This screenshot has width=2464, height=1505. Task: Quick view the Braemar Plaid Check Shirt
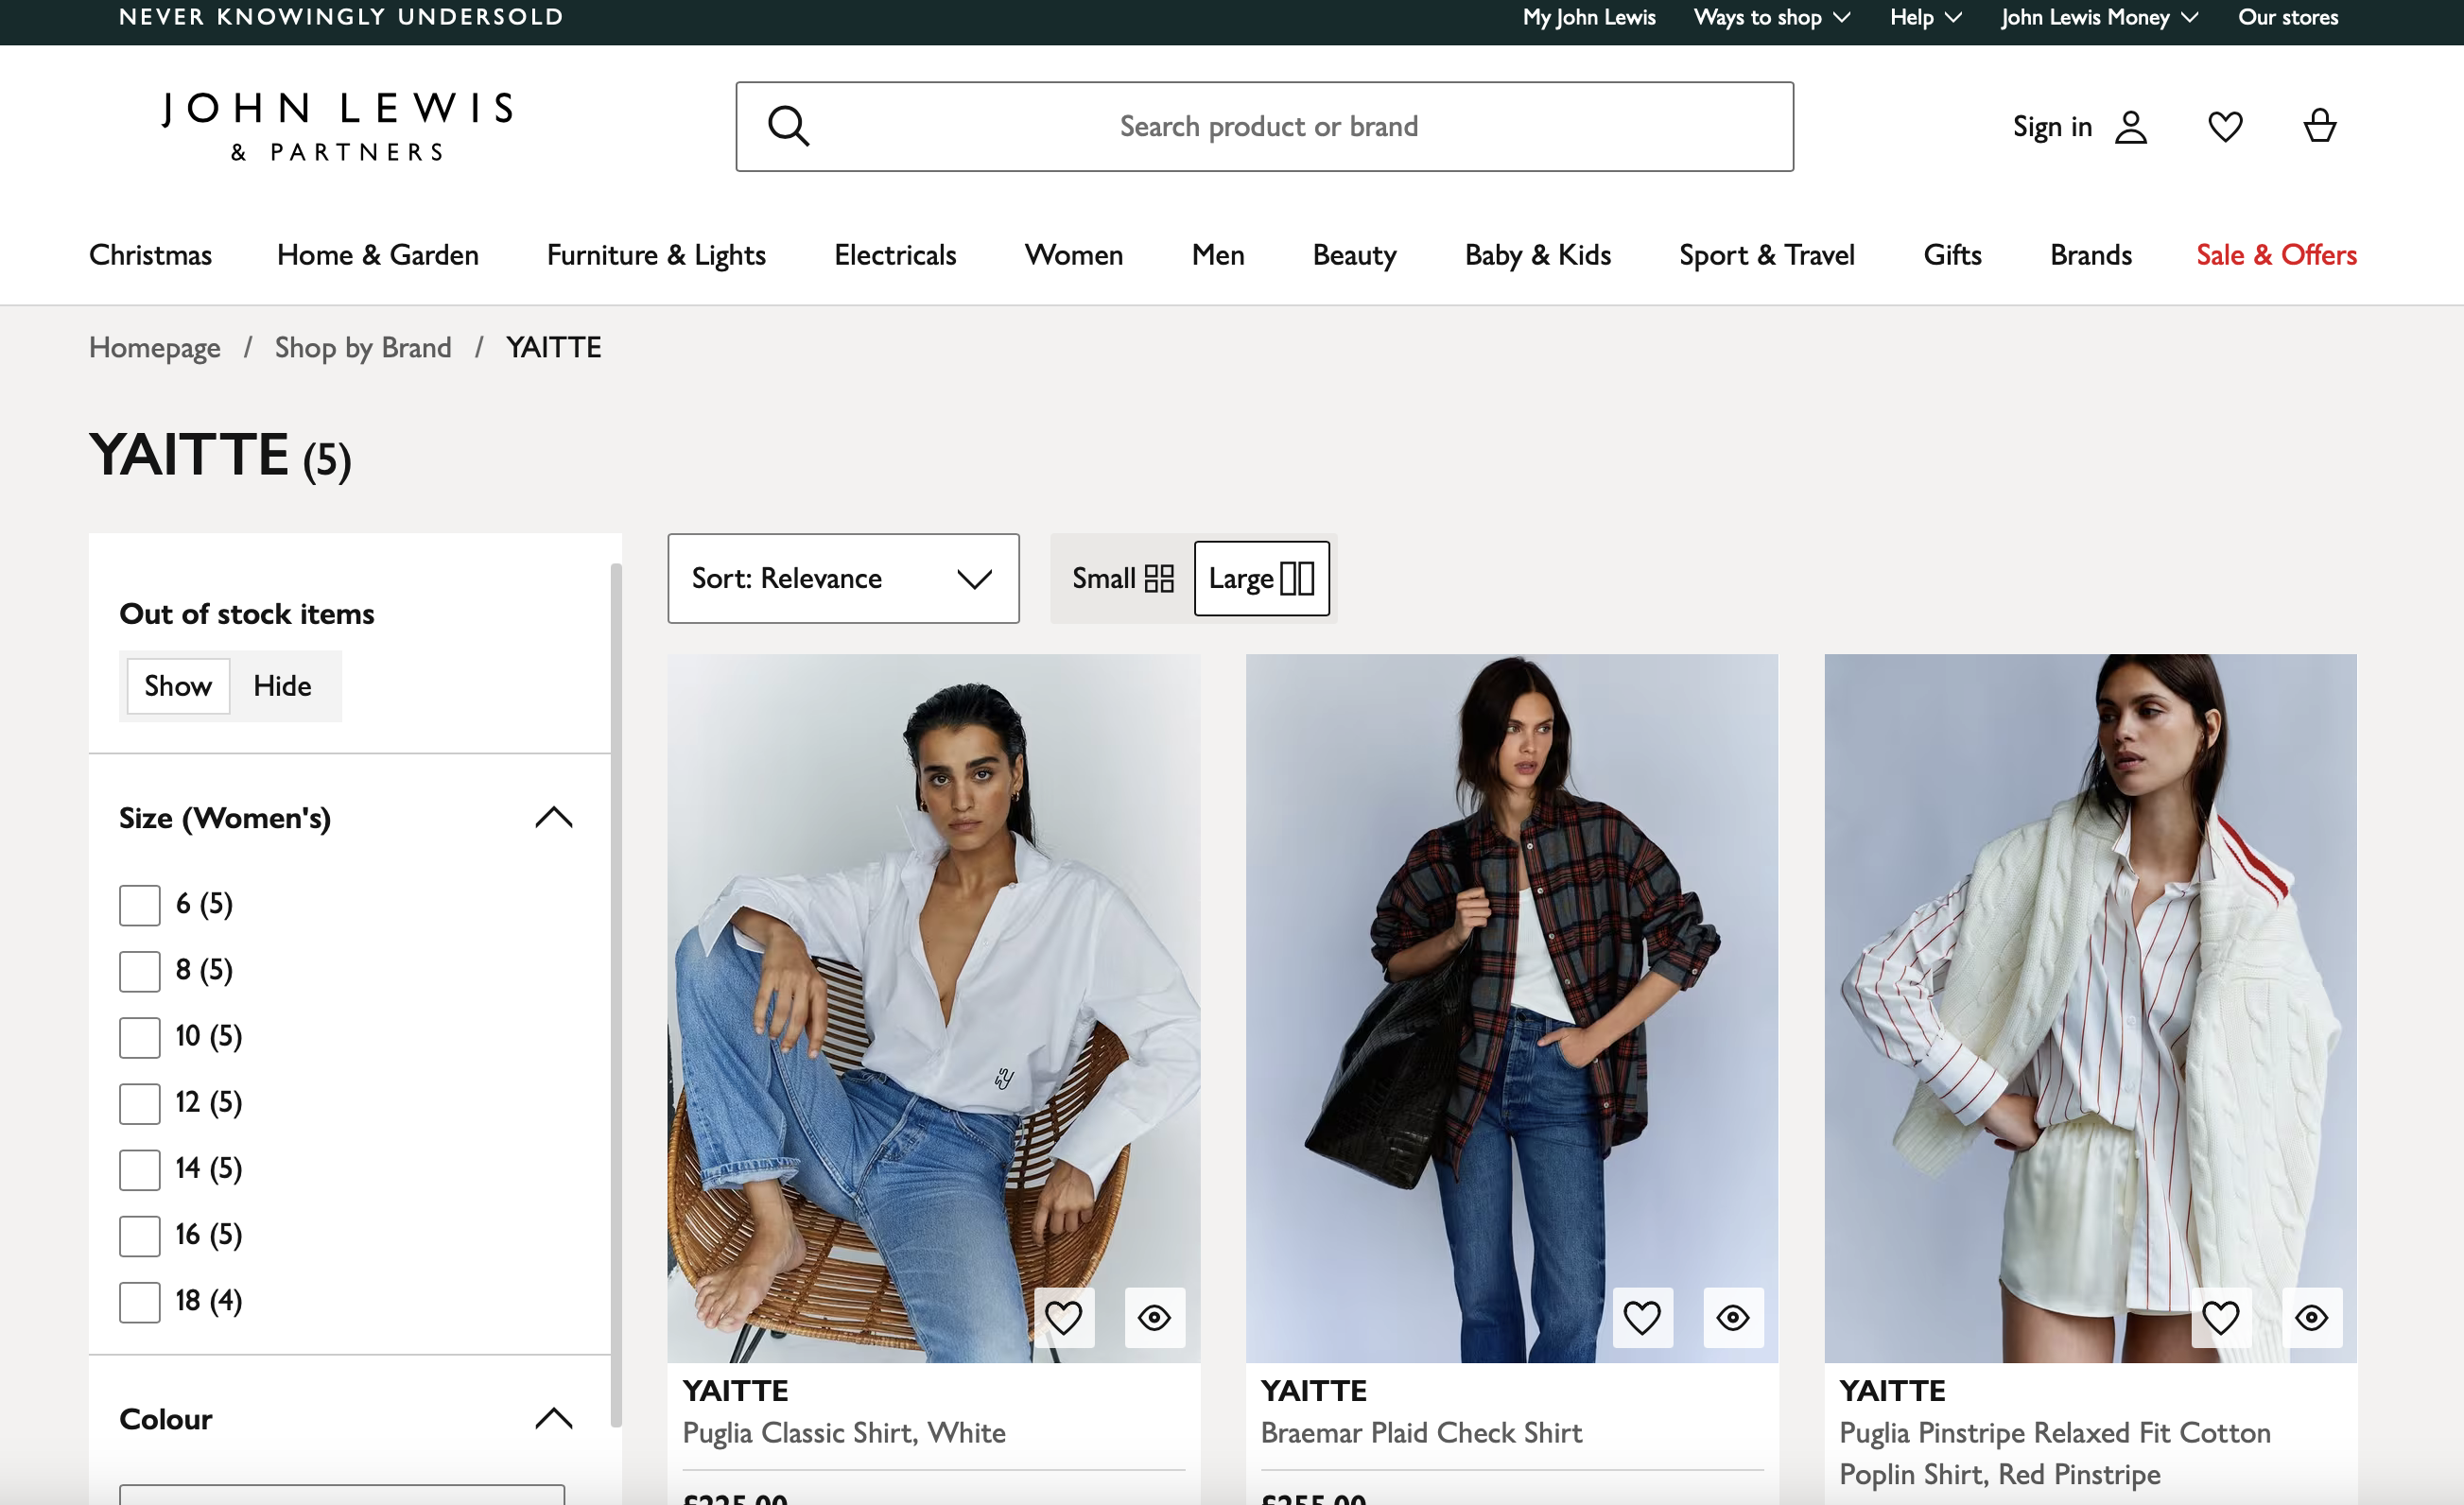[x=1733, y=1317]
